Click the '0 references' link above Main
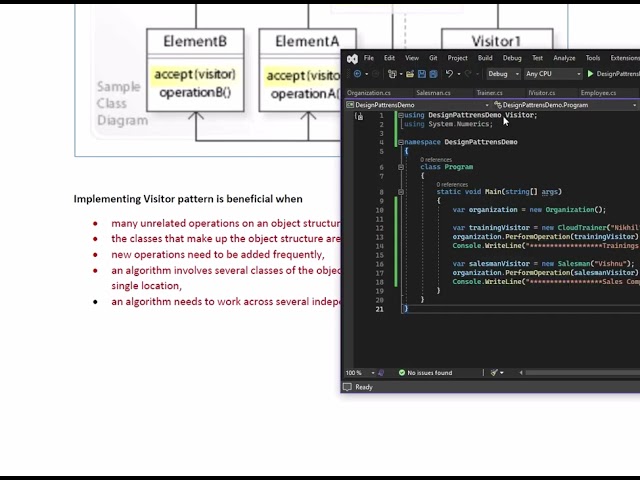This screenshot has height=480, width=640. click(x=452, y=184)
